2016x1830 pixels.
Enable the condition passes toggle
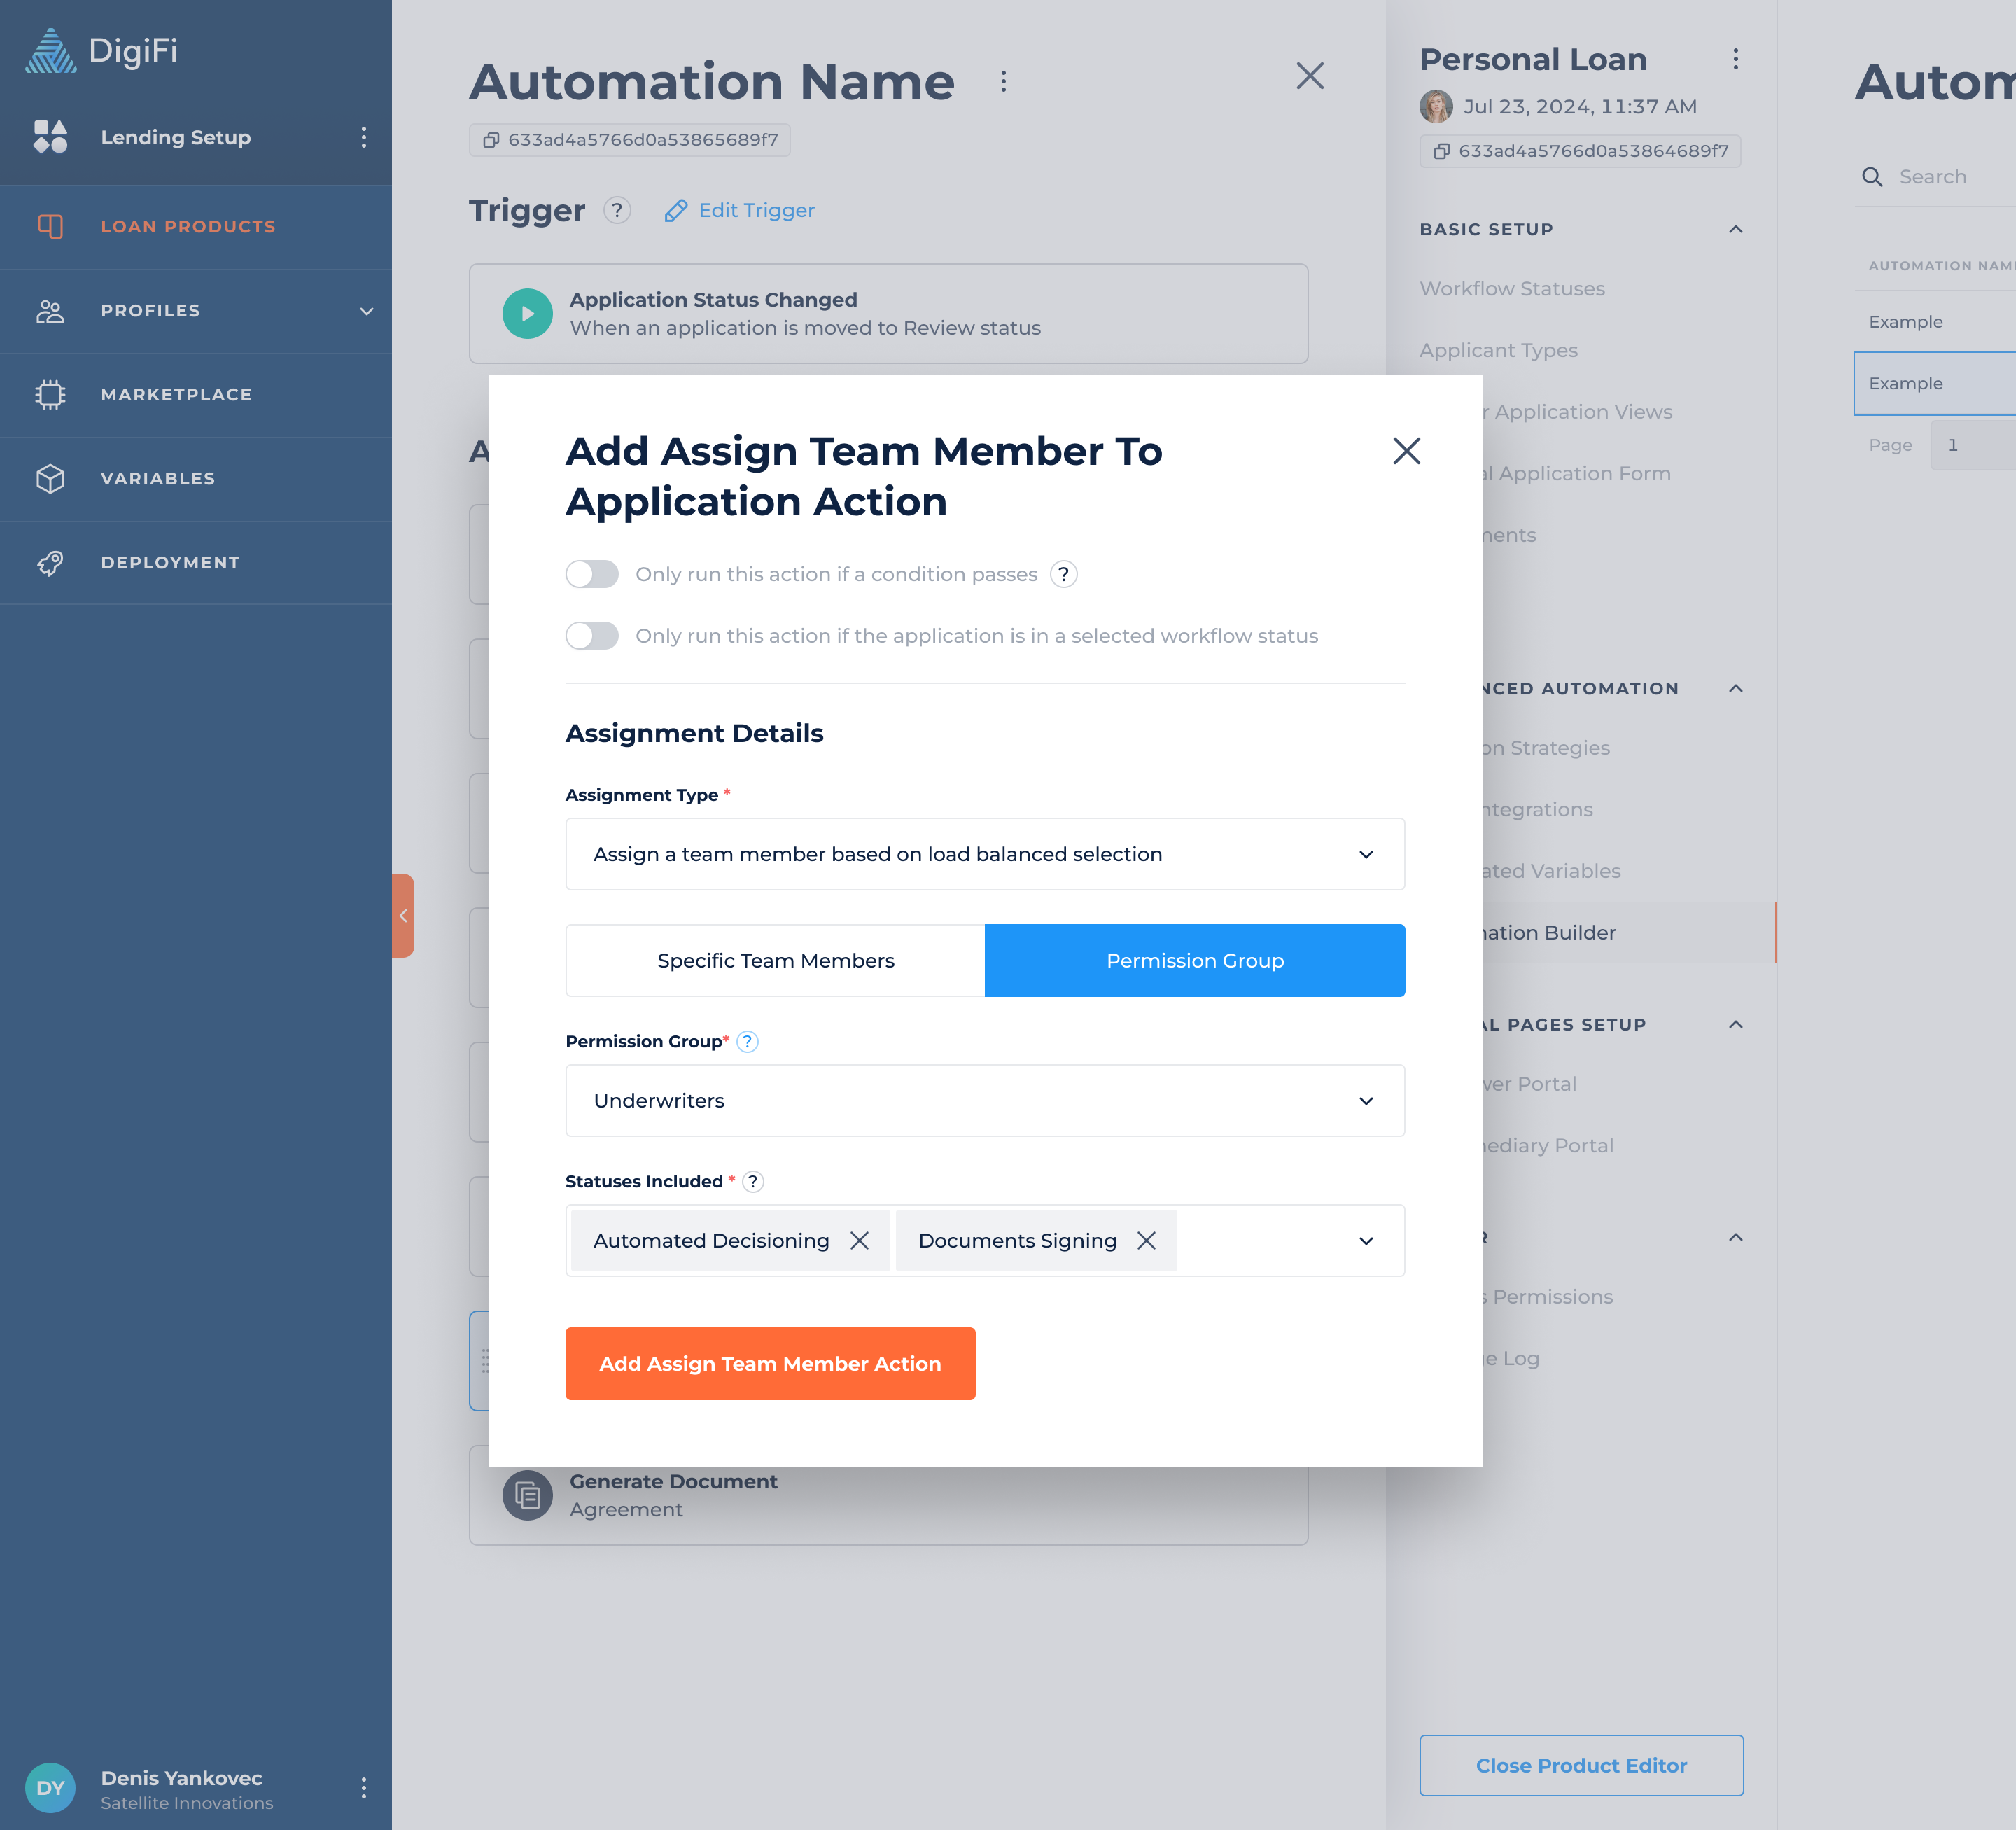click(x=592, y=574)
